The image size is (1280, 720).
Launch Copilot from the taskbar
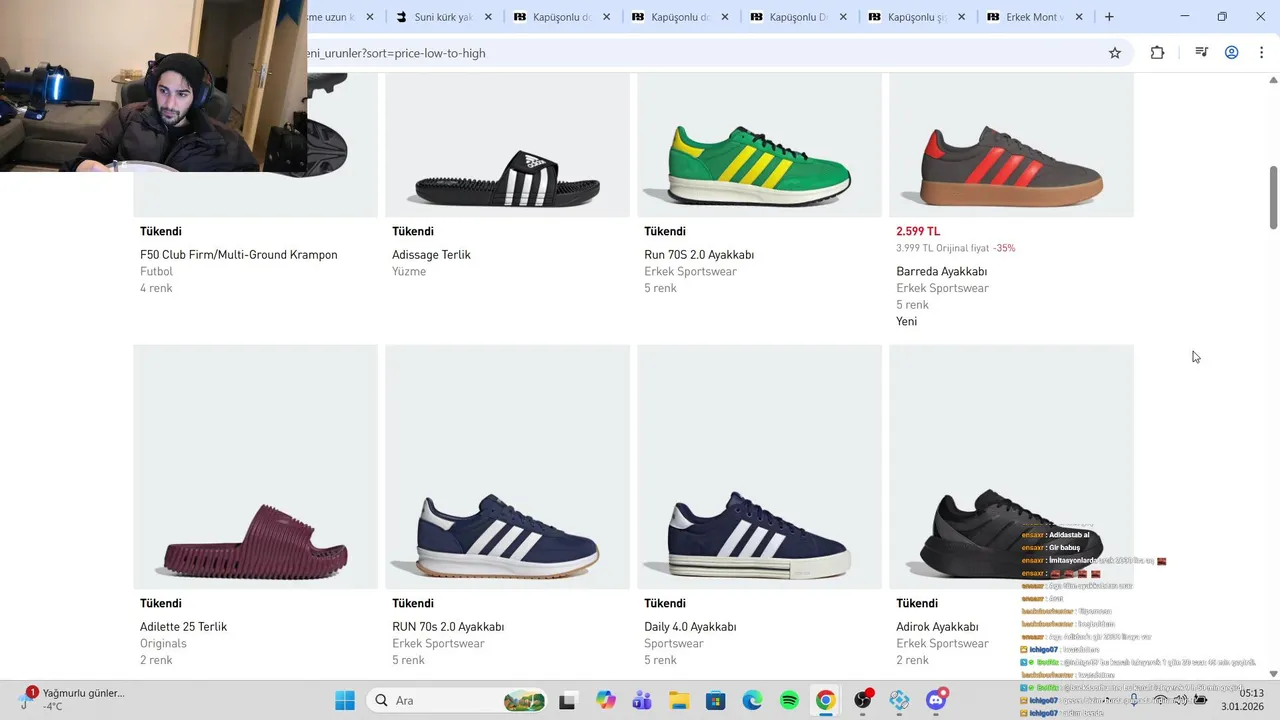pyautogui.click(x=606, y=700)
